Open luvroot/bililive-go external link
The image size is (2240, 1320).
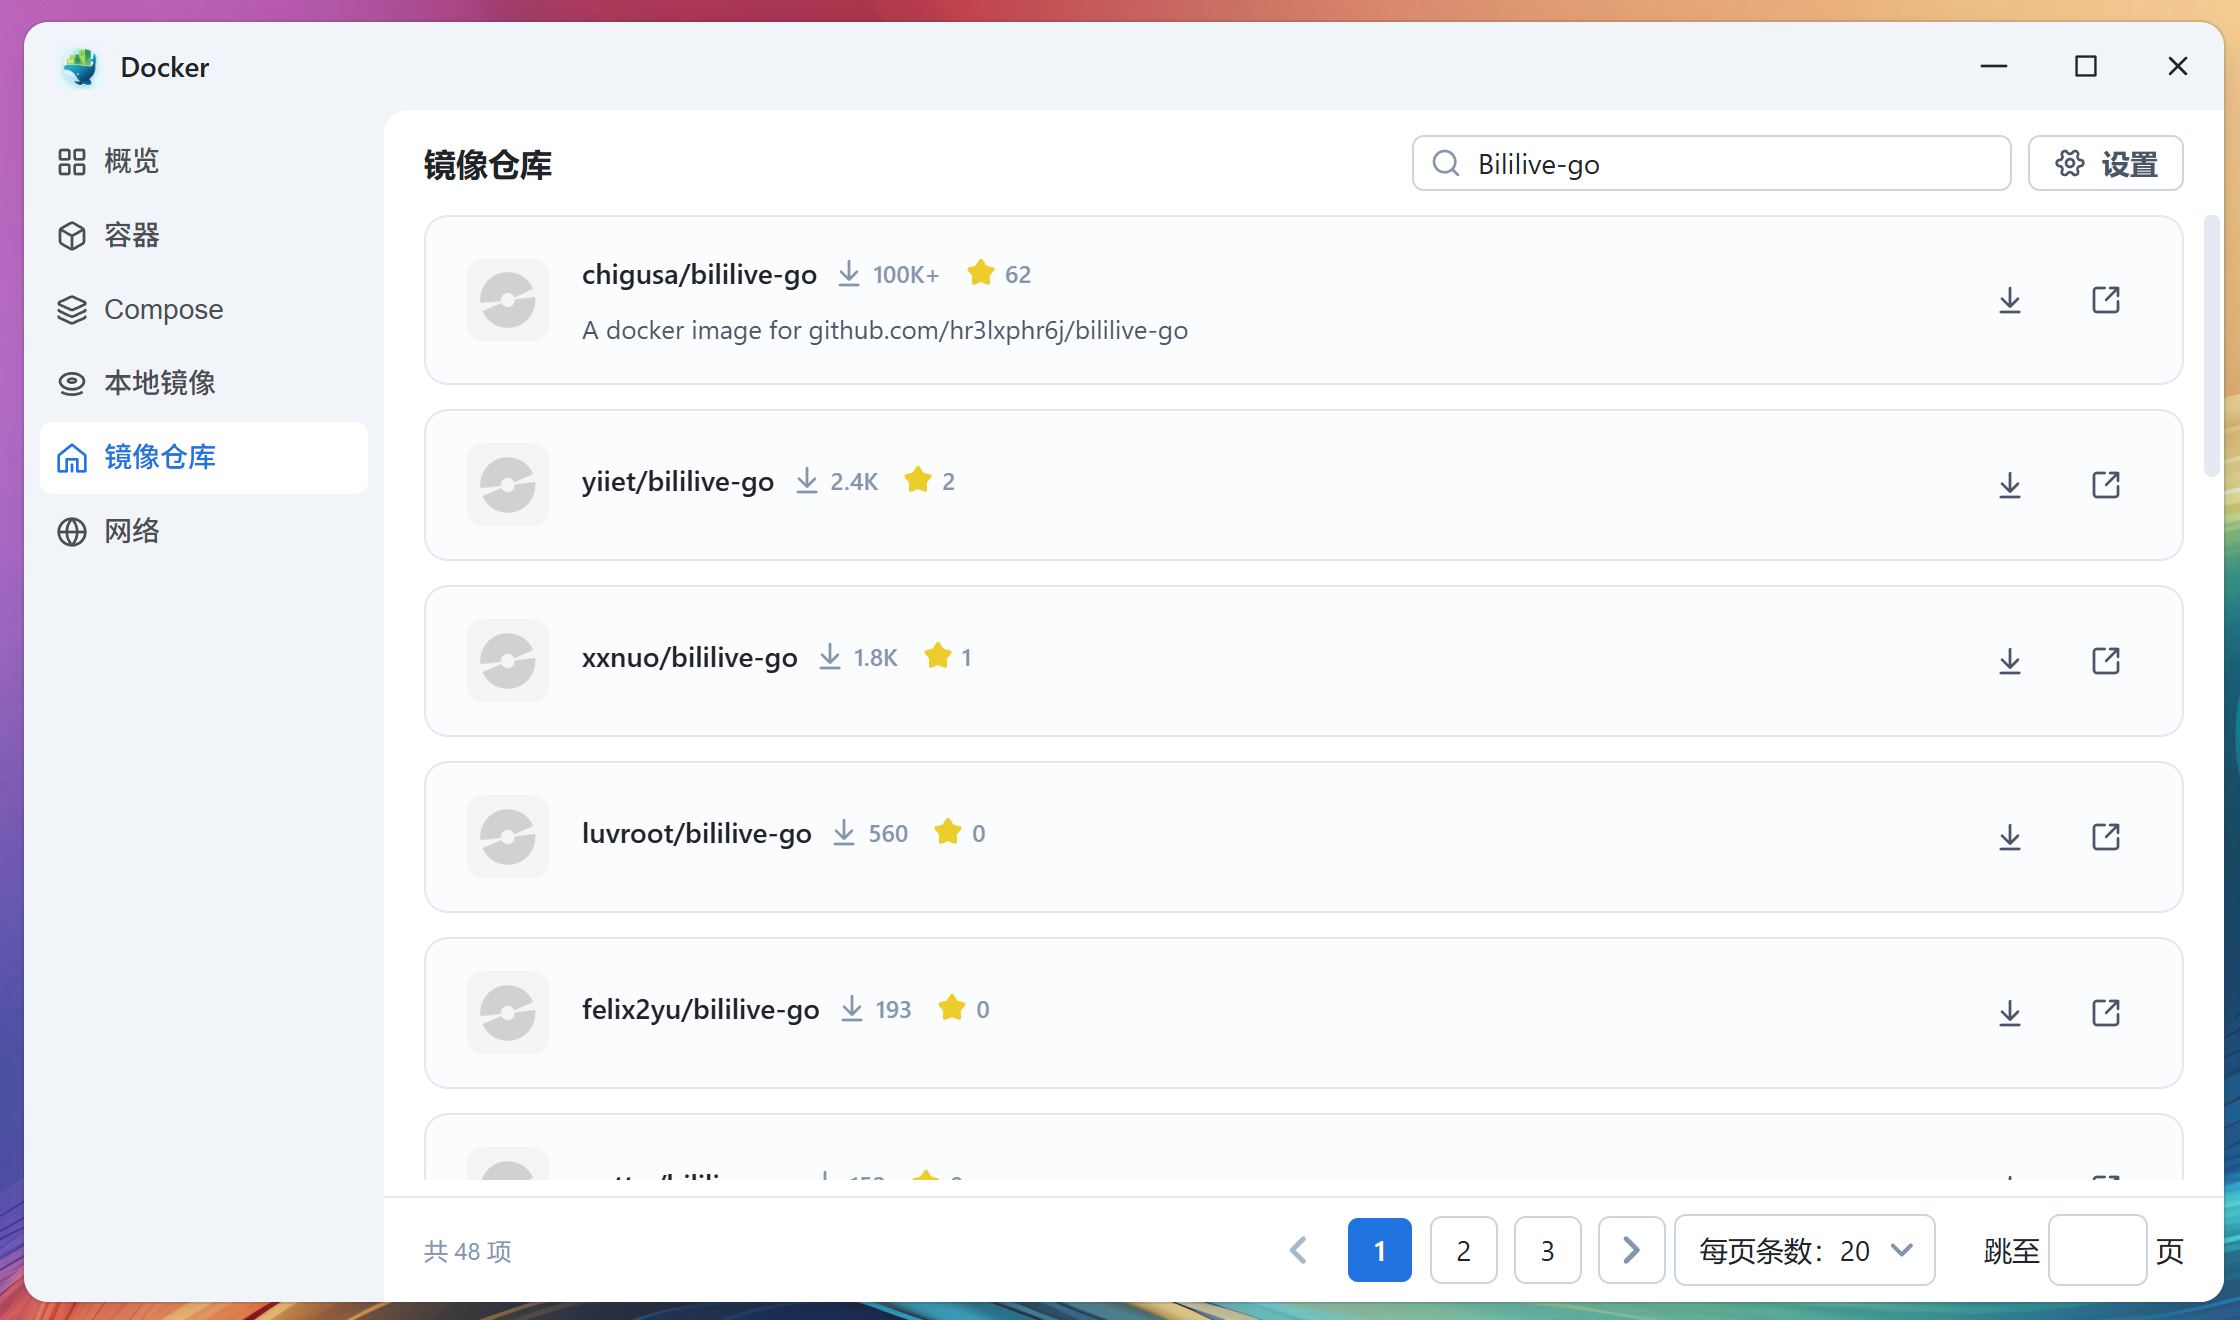(2106, 837)
